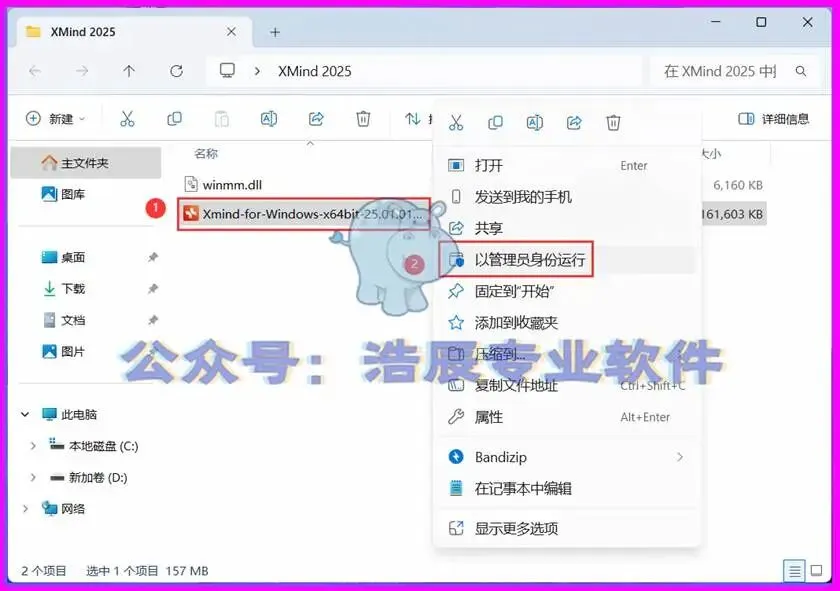Choose 发送到我的手机 menu entry
Screen dimensions: 840x591
coord(567,197)
